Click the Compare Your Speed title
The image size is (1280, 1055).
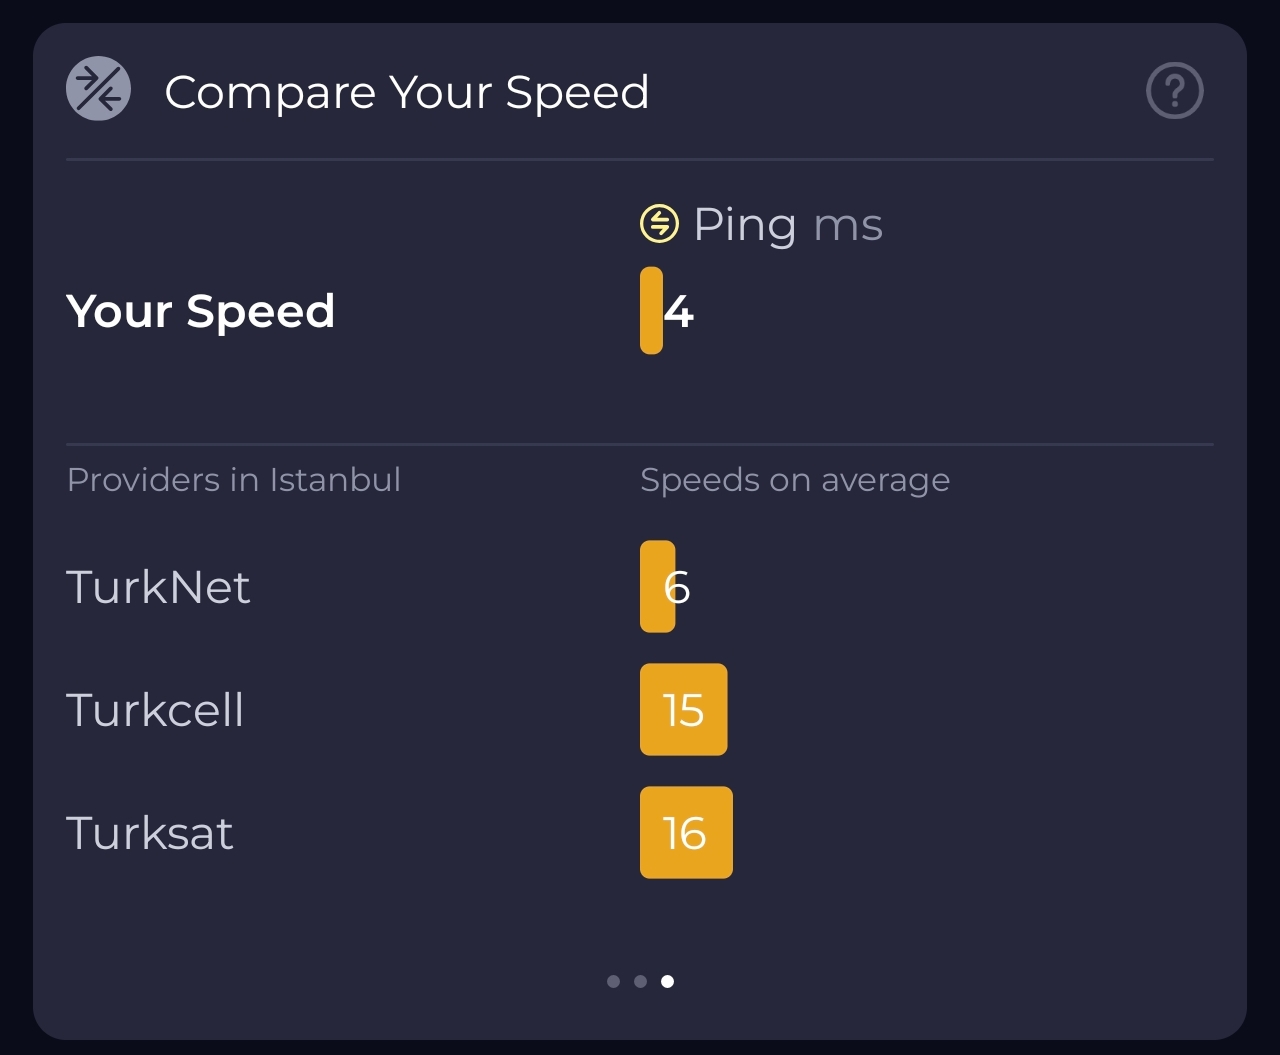click(x=406, y=92)
